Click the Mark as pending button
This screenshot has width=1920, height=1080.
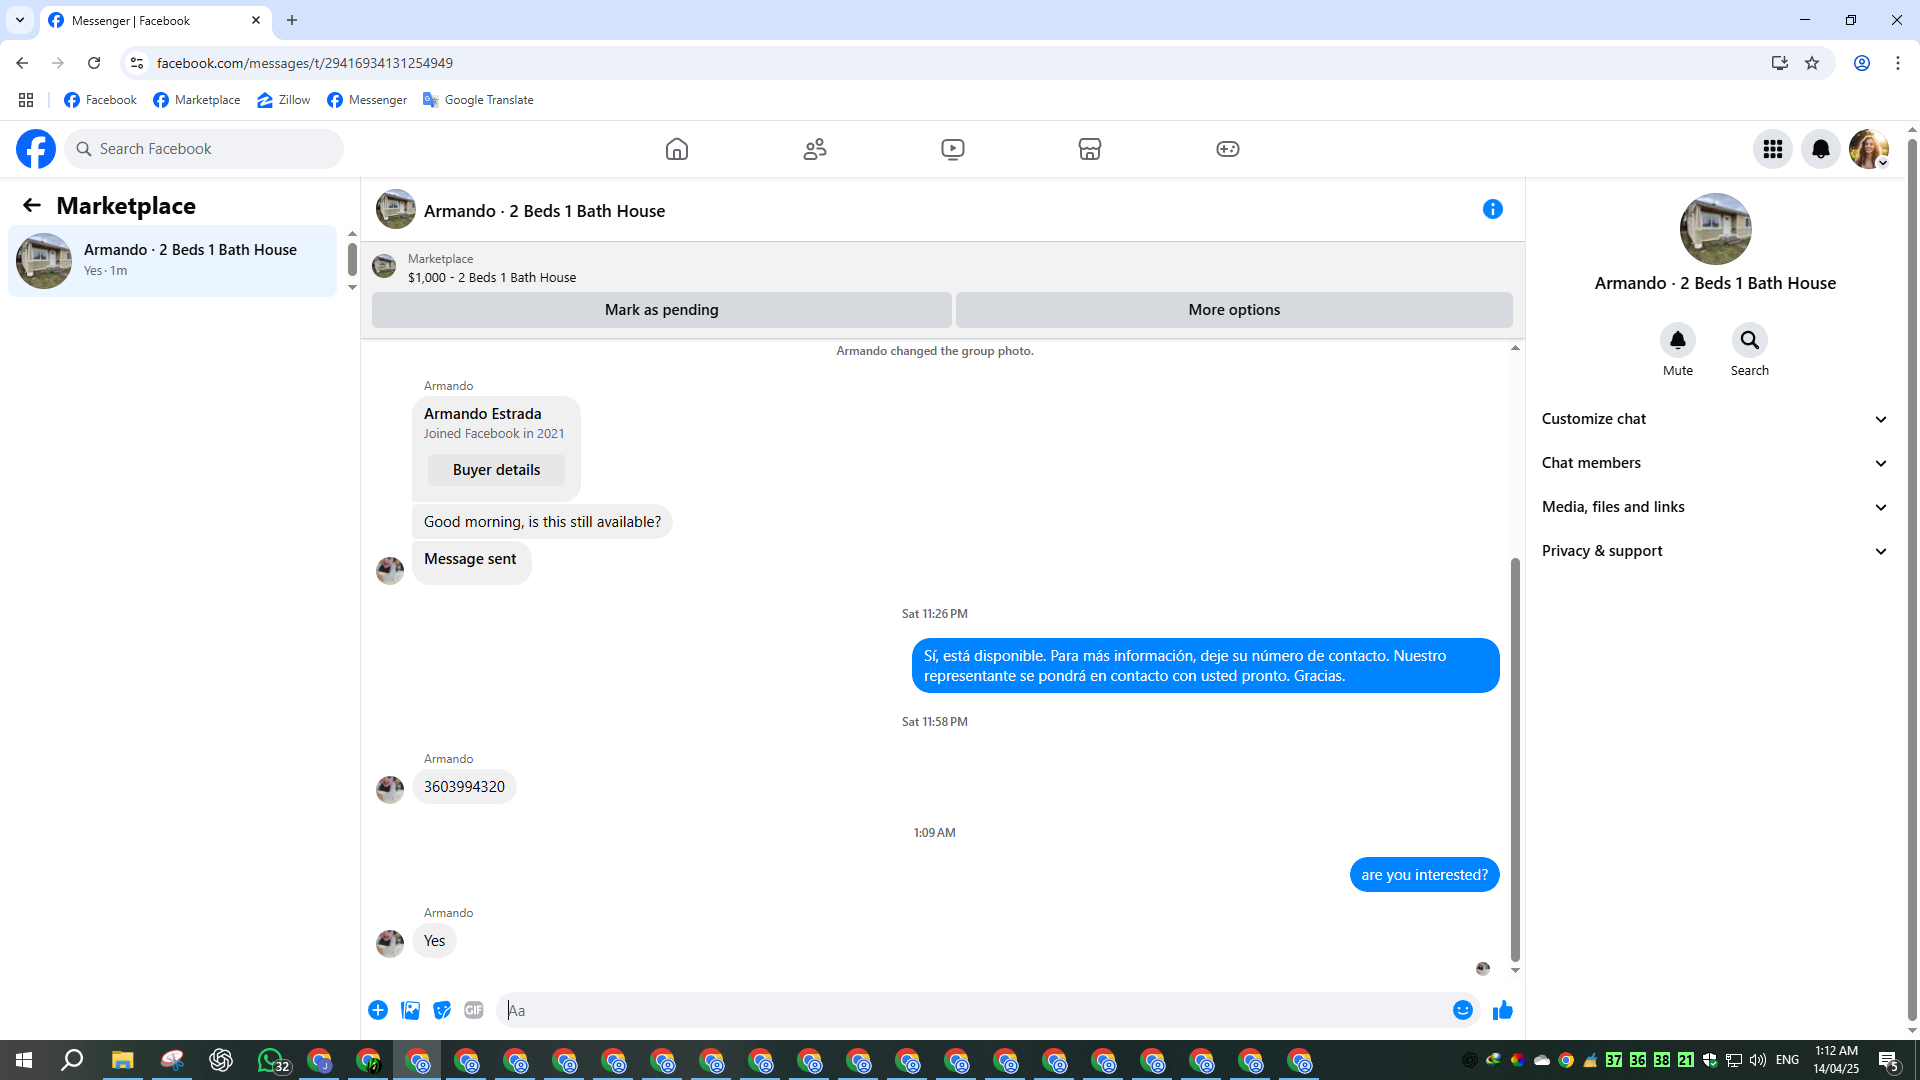click(661, 310)
